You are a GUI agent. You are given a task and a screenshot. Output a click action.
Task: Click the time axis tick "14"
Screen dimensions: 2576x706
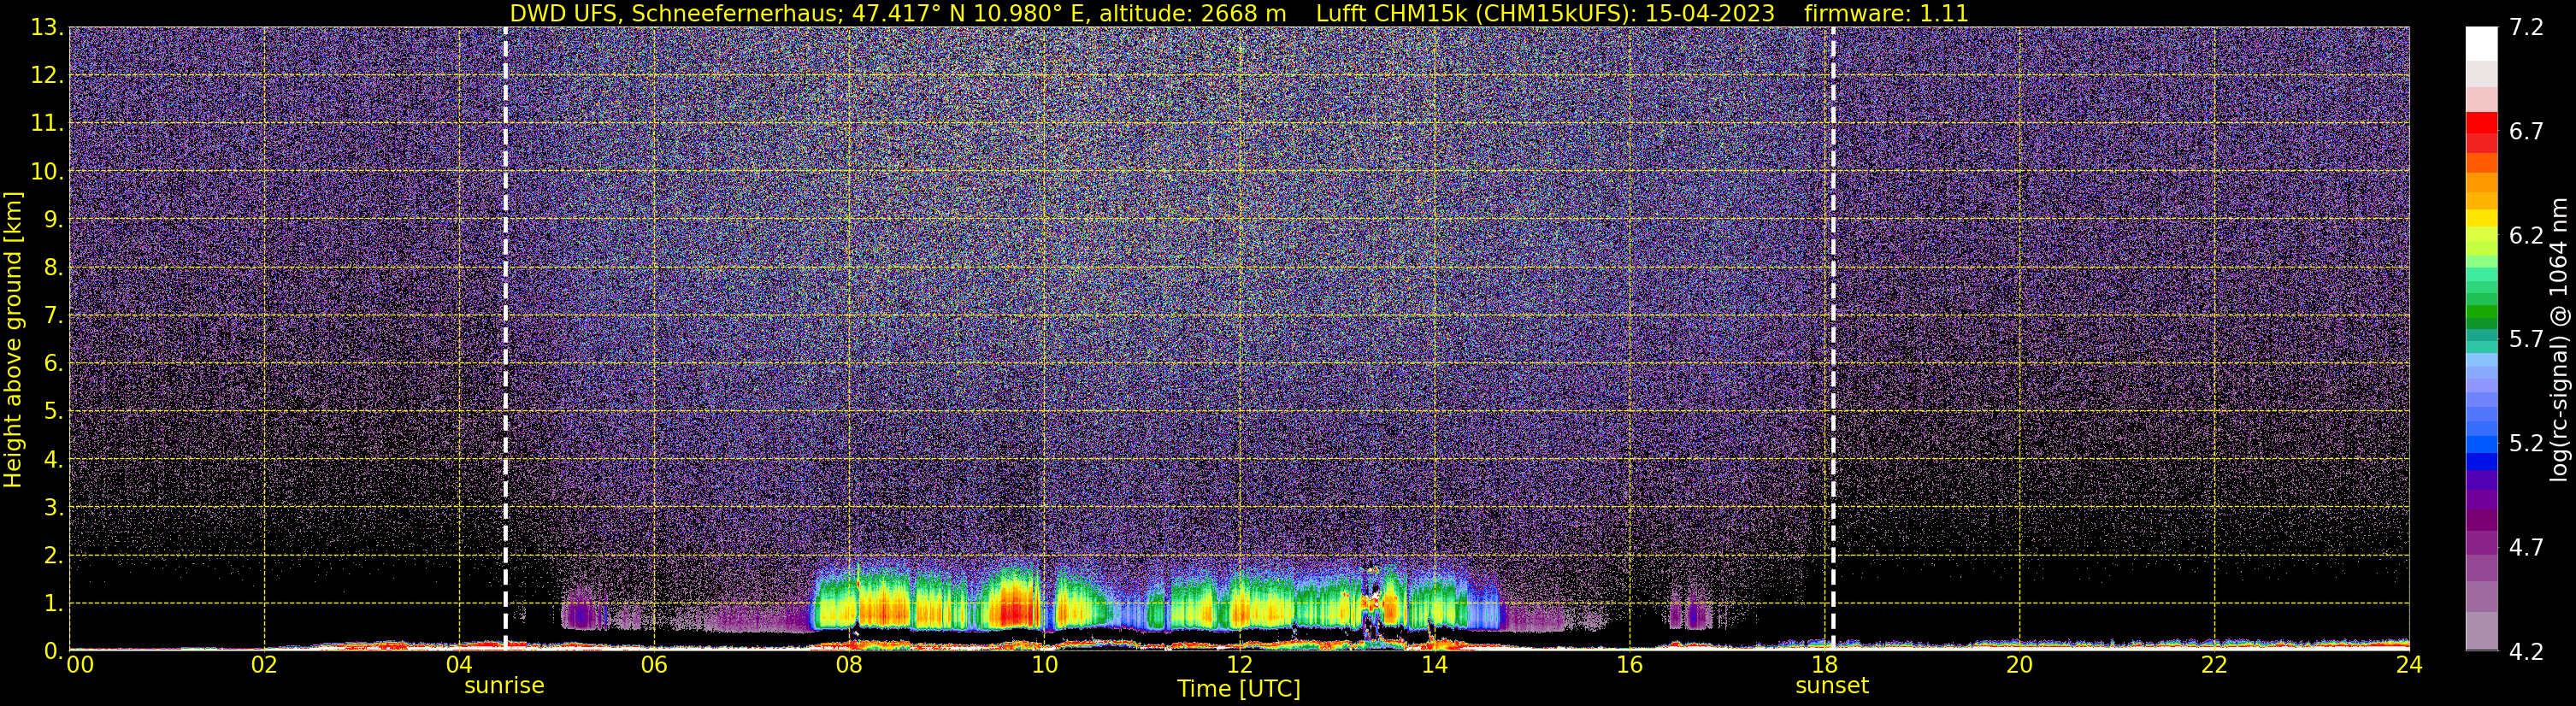1434,665
